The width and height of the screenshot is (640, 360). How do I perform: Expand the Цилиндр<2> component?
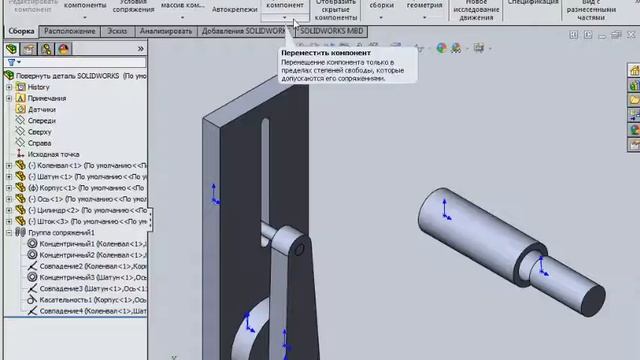pos(9,210)
